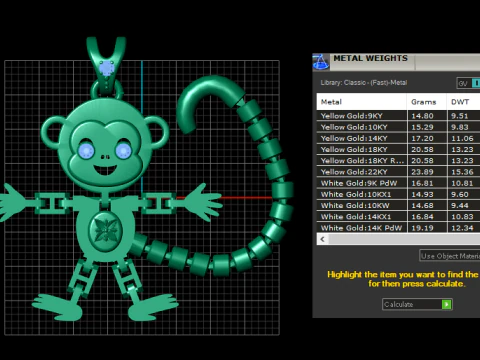Select the White Gold:14K PdW row
The width and height of the screenshot is (480, 360).
[x=398, y=228]
